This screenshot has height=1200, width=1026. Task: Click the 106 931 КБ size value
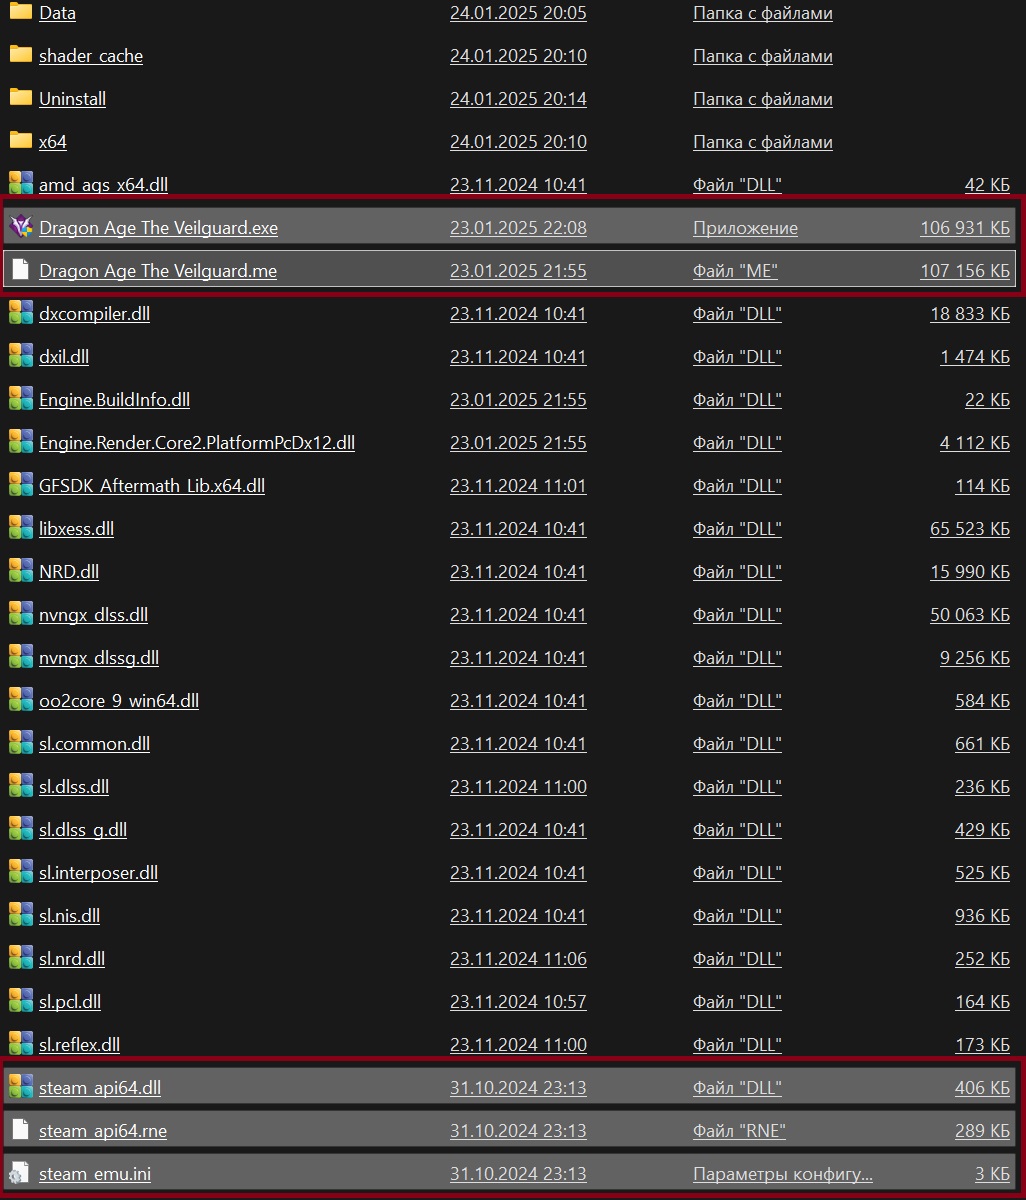964,228
